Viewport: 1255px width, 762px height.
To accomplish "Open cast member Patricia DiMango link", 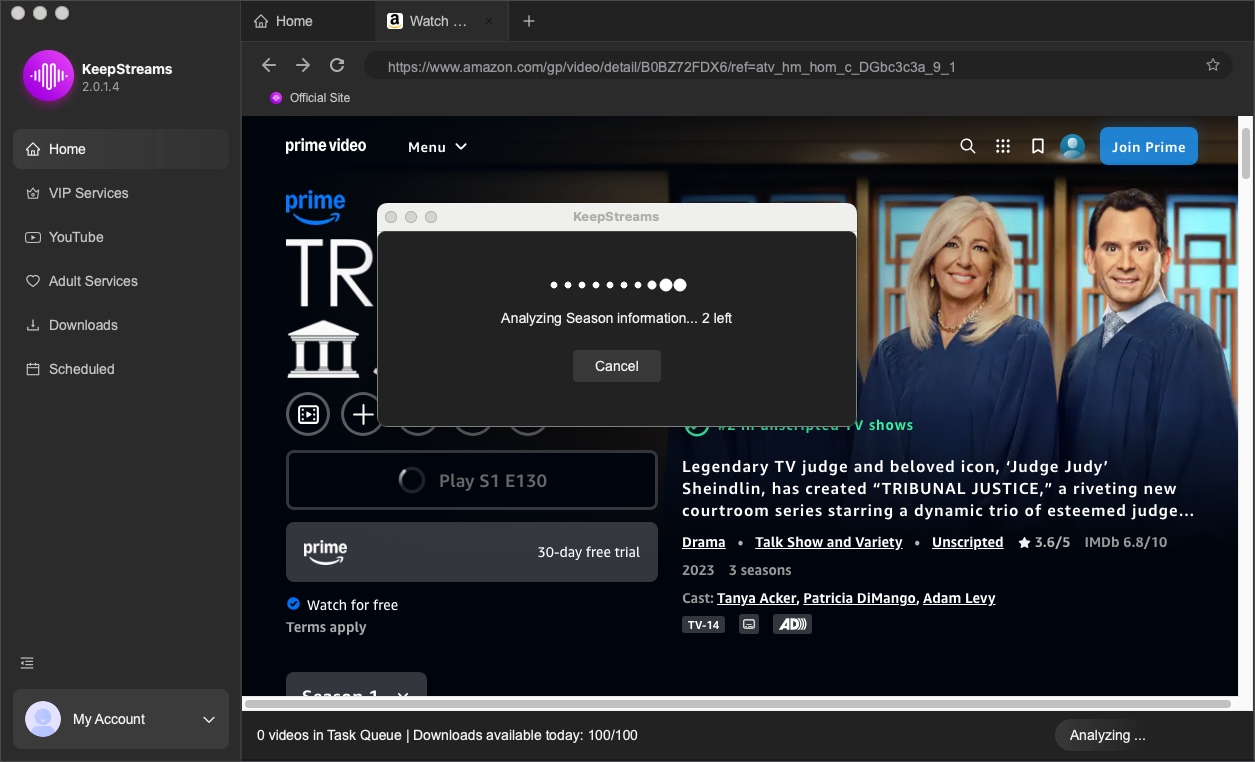I will pos(860,598).
